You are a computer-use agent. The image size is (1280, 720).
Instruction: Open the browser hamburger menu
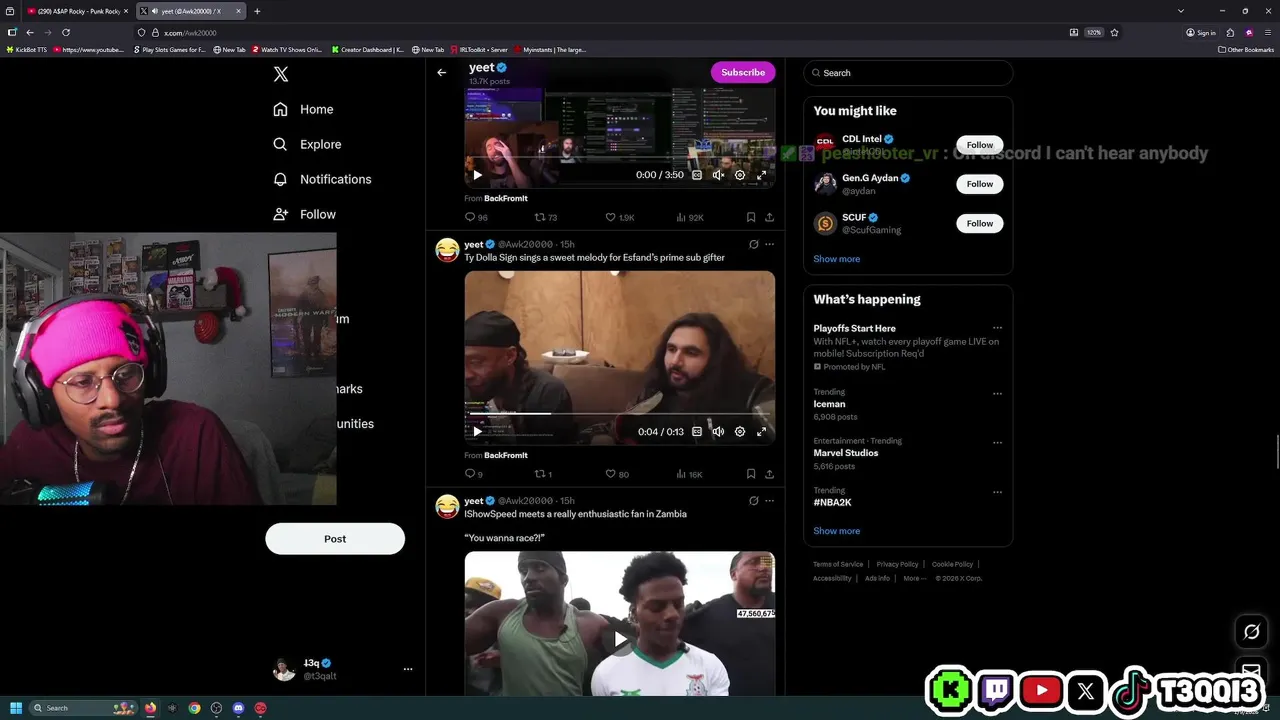1266,32
